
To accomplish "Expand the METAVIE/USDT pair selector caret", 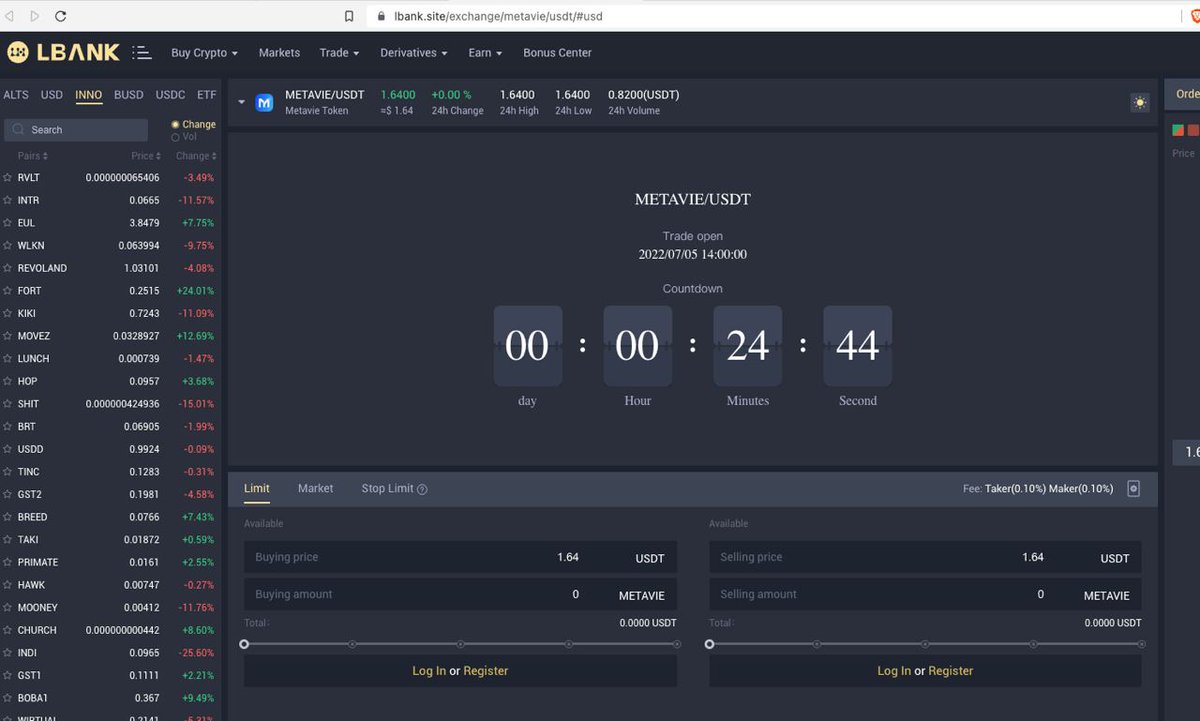I will [x=240, y=102].
